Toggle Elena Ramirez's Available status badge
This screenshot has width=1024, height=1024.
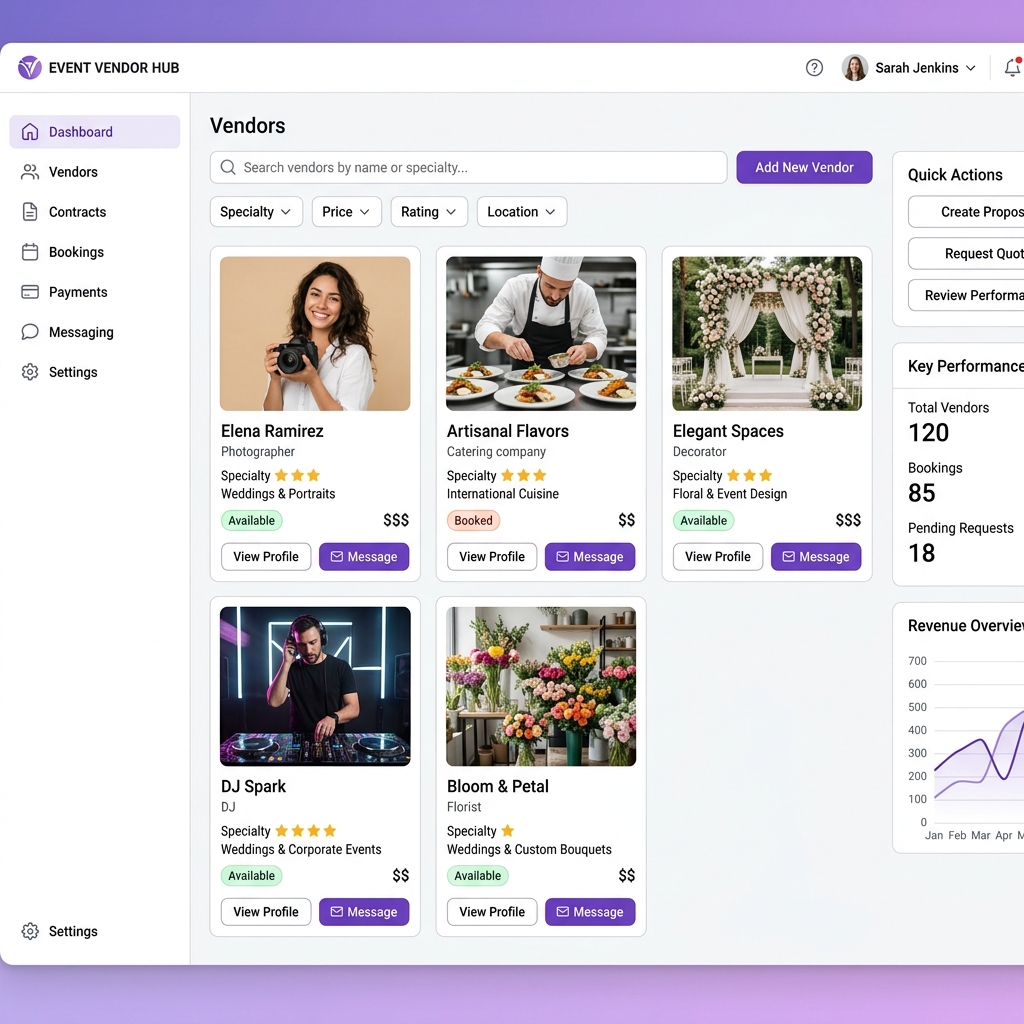[x=251, y=520]
